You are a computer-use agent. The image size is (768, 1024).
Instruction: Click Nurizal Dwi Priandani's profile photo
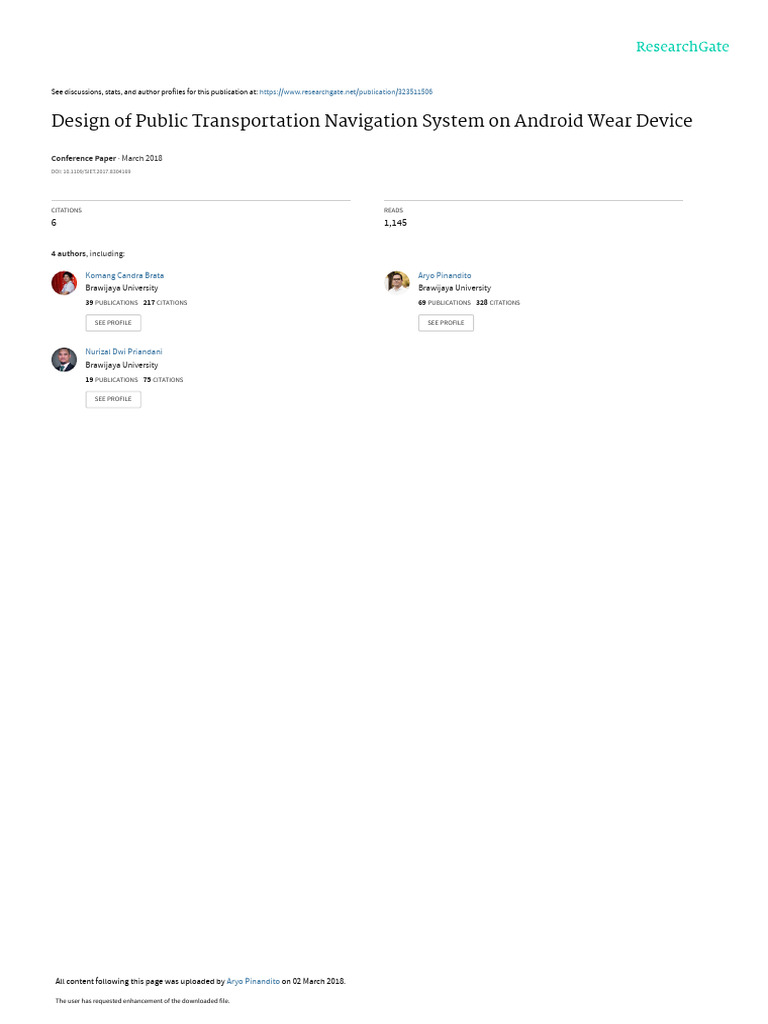click(64, 360)
